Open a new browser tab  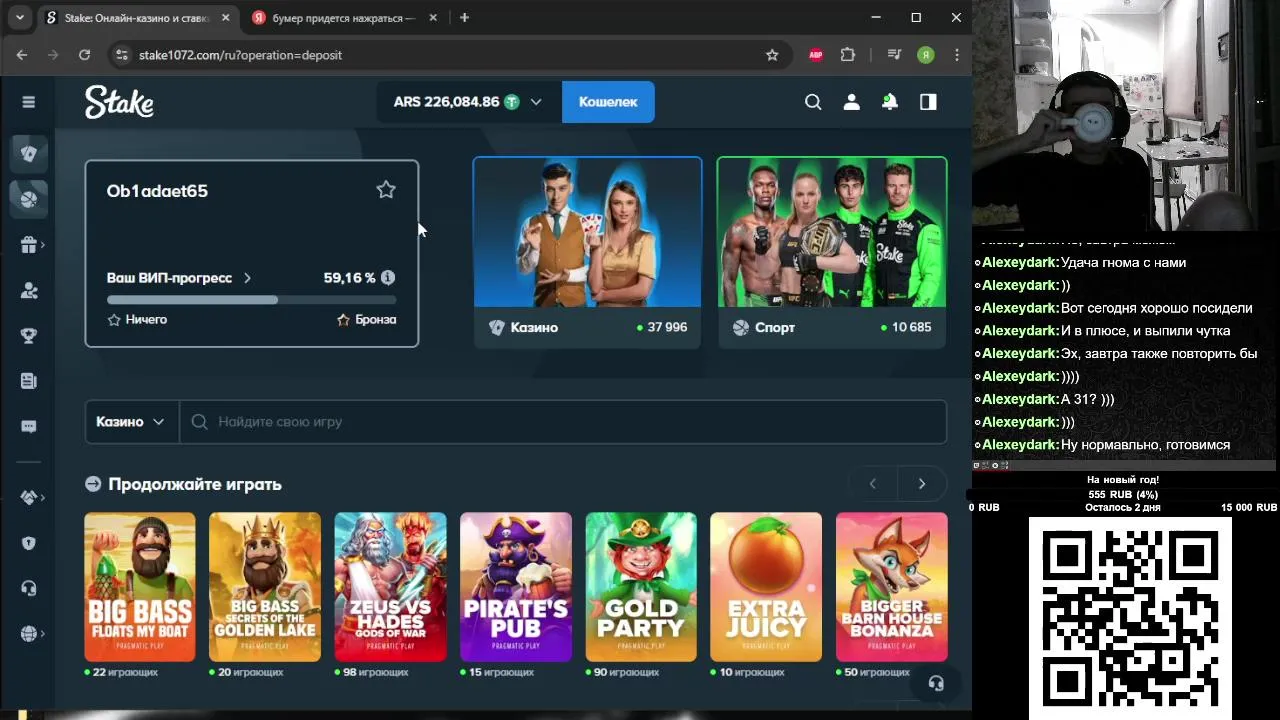[464, 18]
